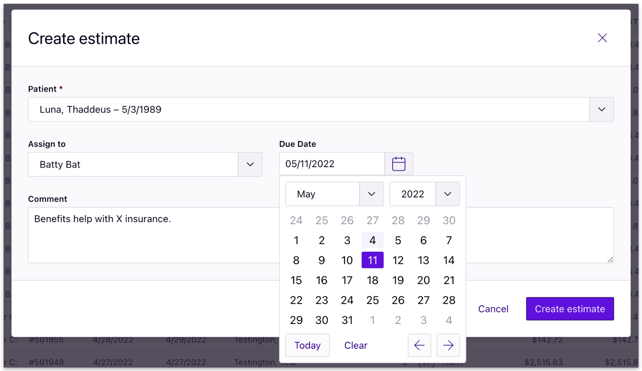Choose May 9 in the calendar
The image size is (642, 371).
point(321,260)
